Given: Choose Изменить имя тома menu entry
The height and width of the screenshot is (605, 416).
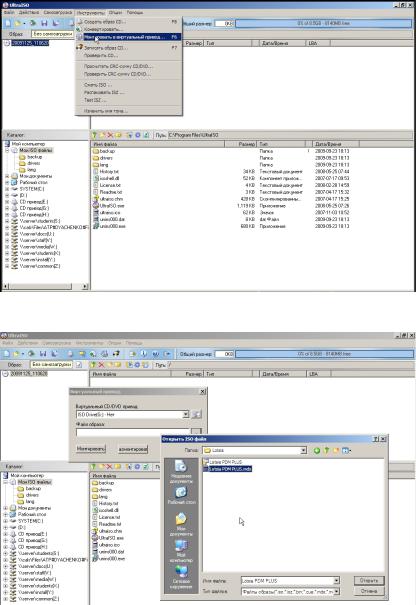Looking at the screenshot, I should click(x=128, y=111).
